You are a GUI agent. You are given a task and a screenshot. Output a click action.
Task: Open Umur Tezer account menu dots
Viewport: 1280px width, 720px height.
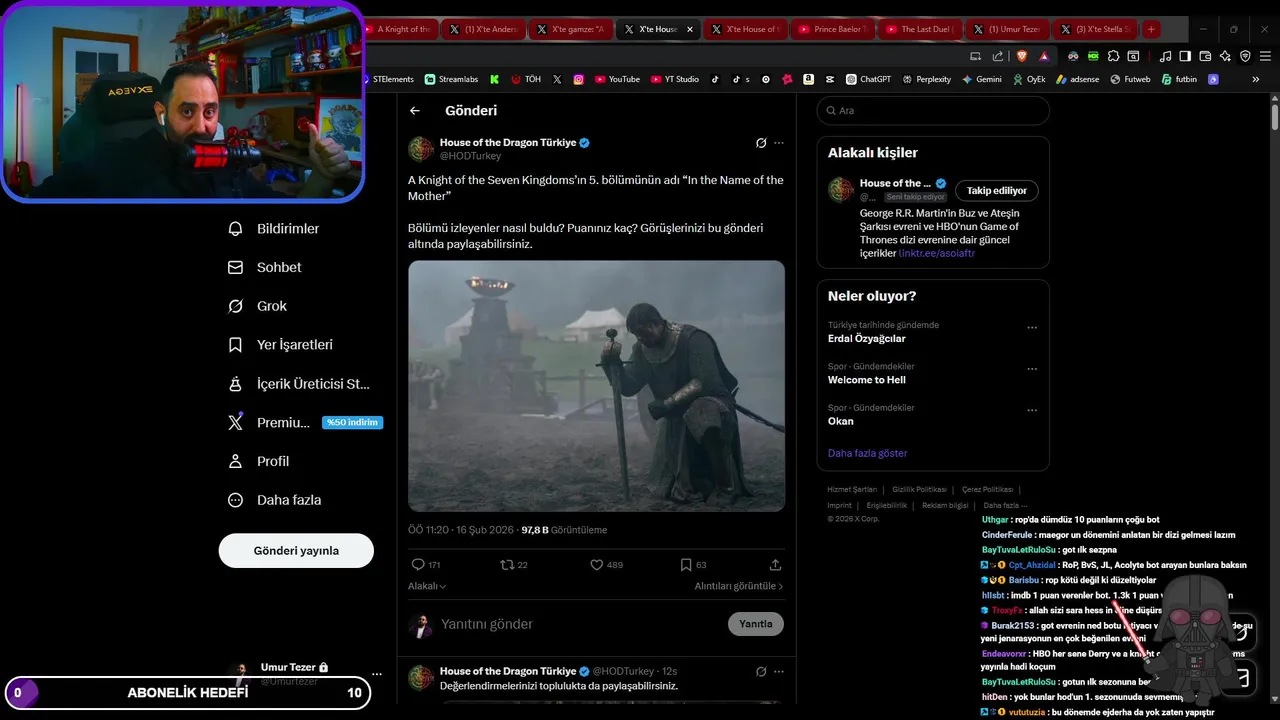click(376, 674)
